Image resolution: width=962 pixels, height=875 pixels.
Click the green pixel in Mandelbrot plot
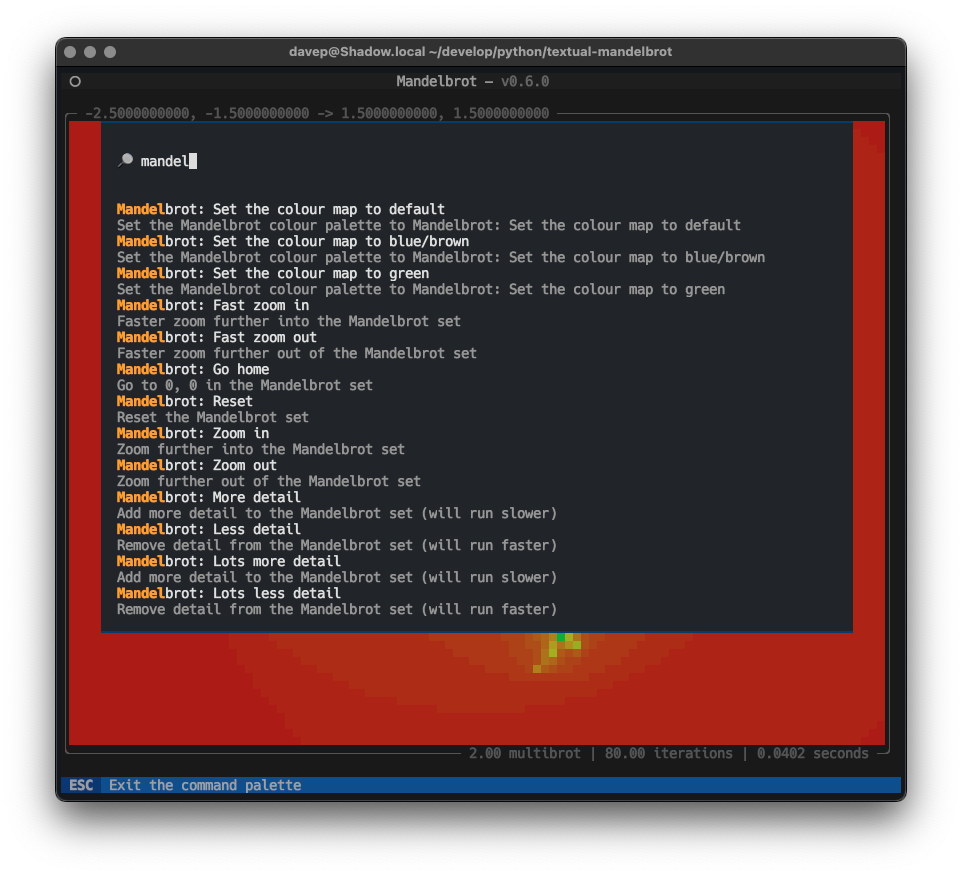pos(561,637)
